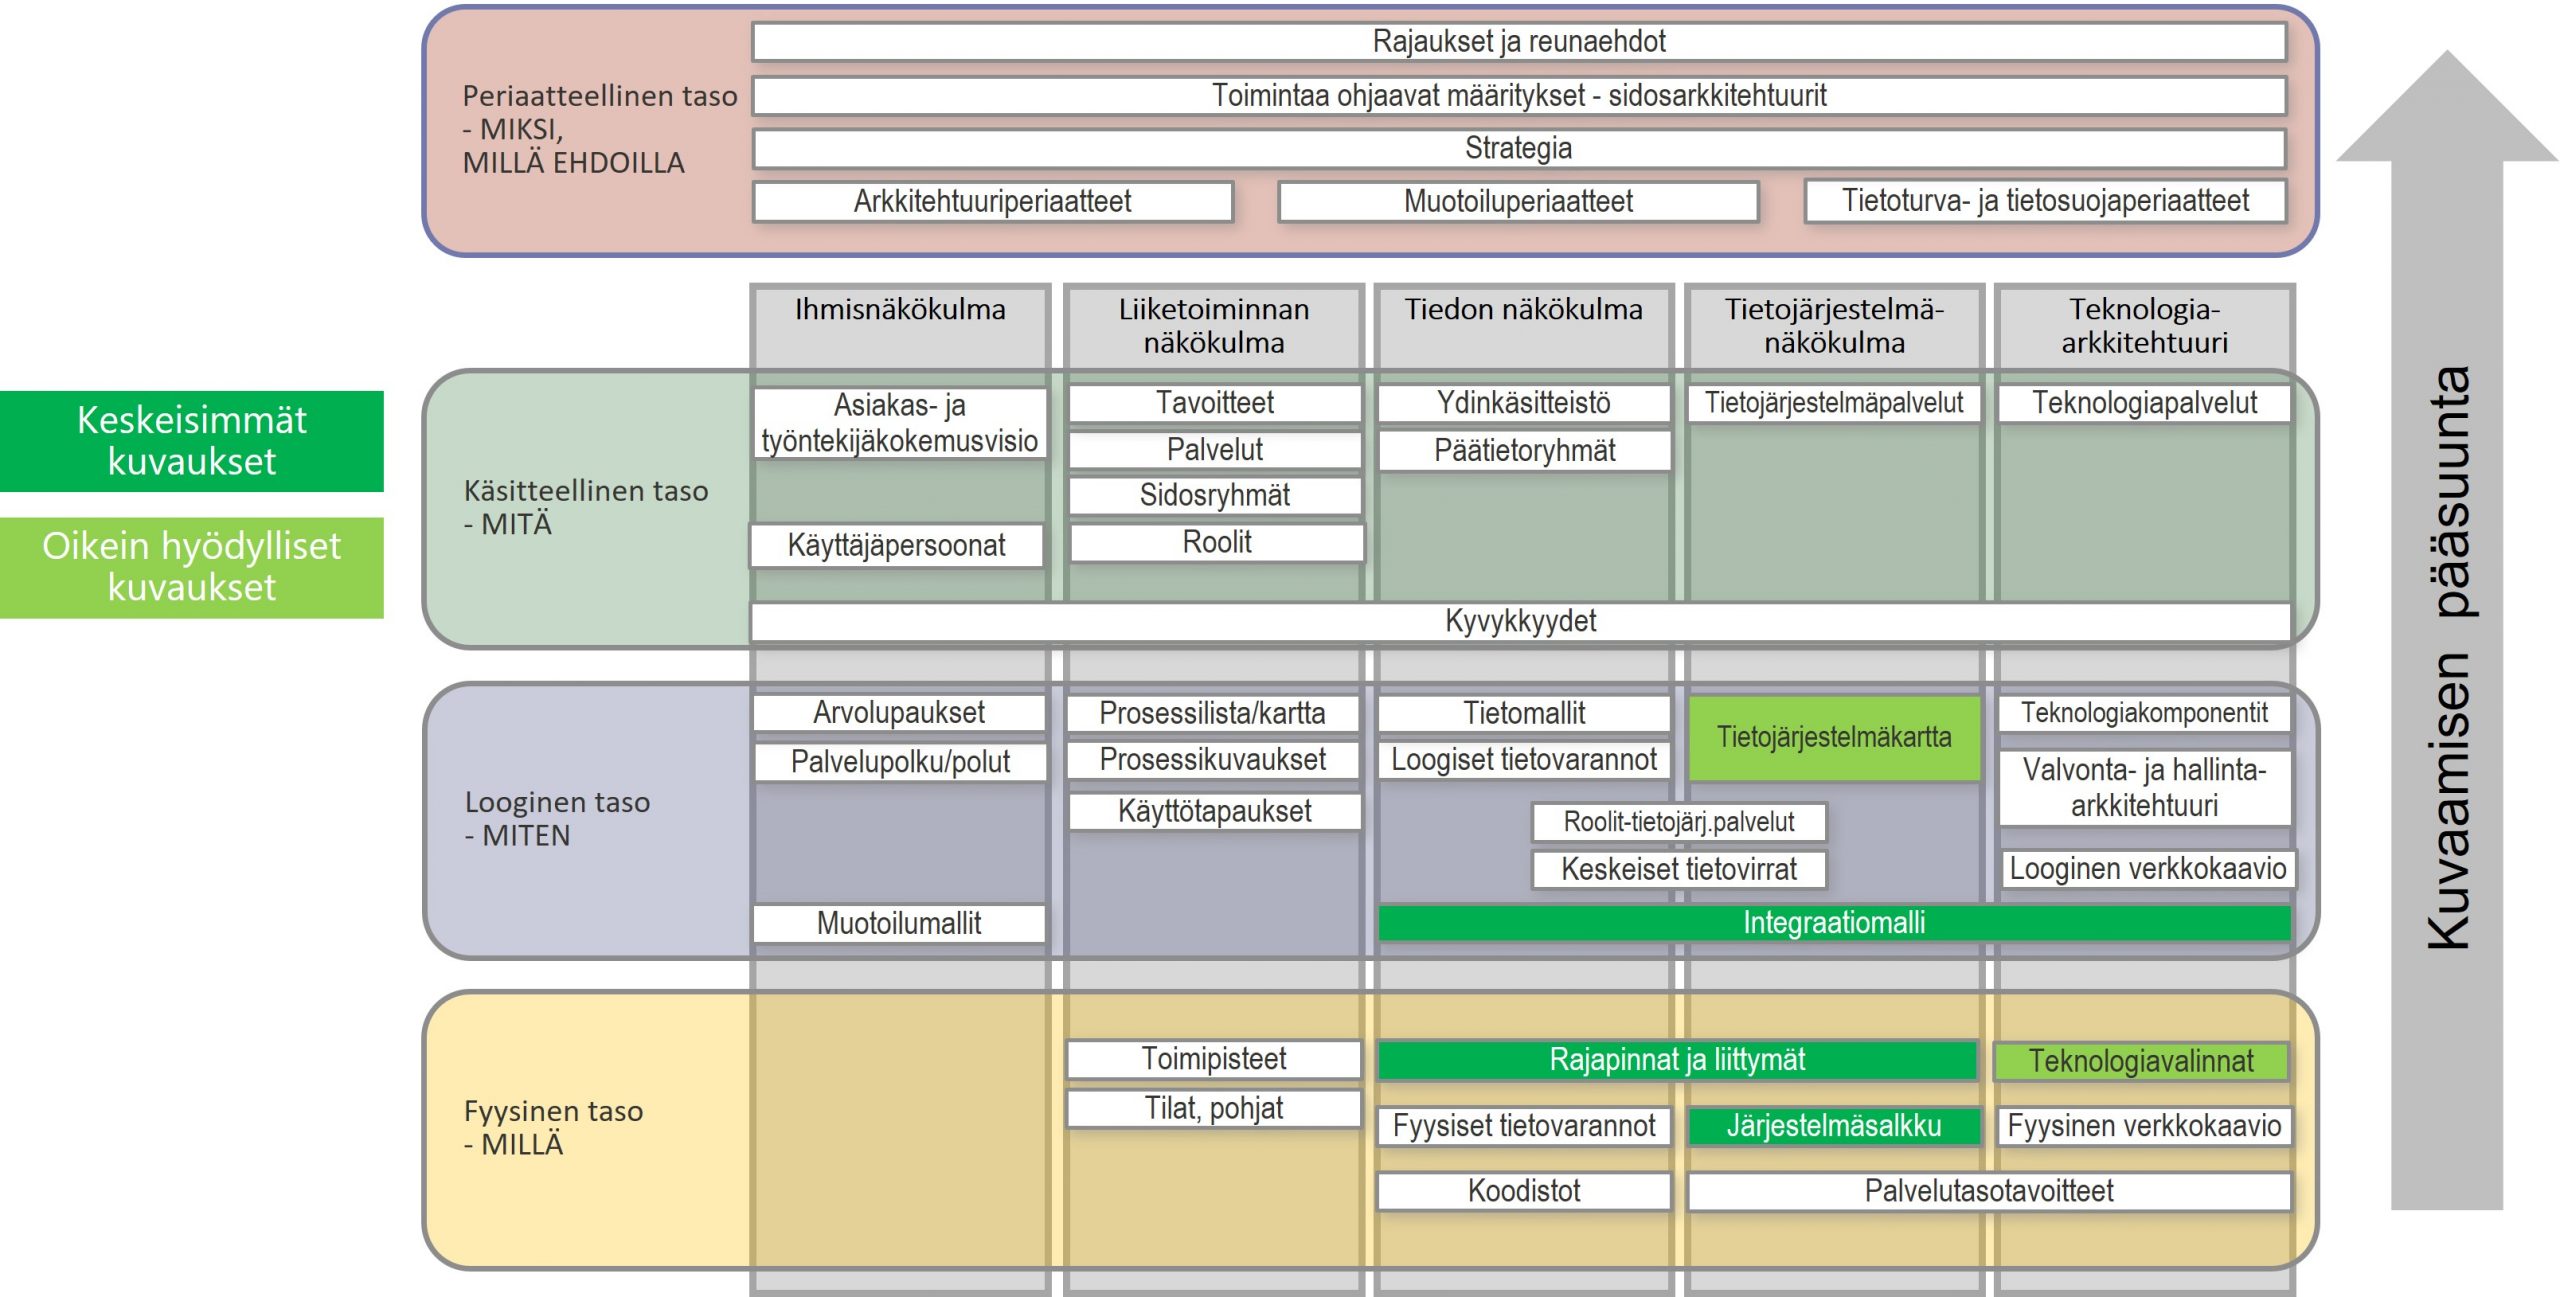Select the Arkkitehtuuriperiaatteet box

(x=992, y=201)
